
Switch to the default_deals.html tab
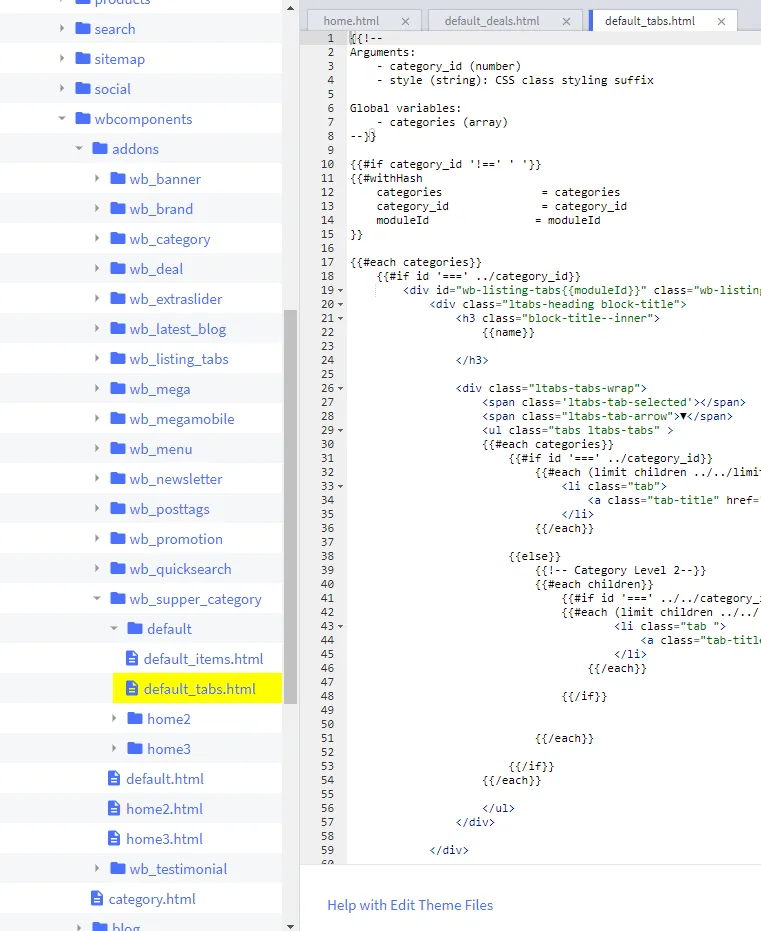(491, 21)
